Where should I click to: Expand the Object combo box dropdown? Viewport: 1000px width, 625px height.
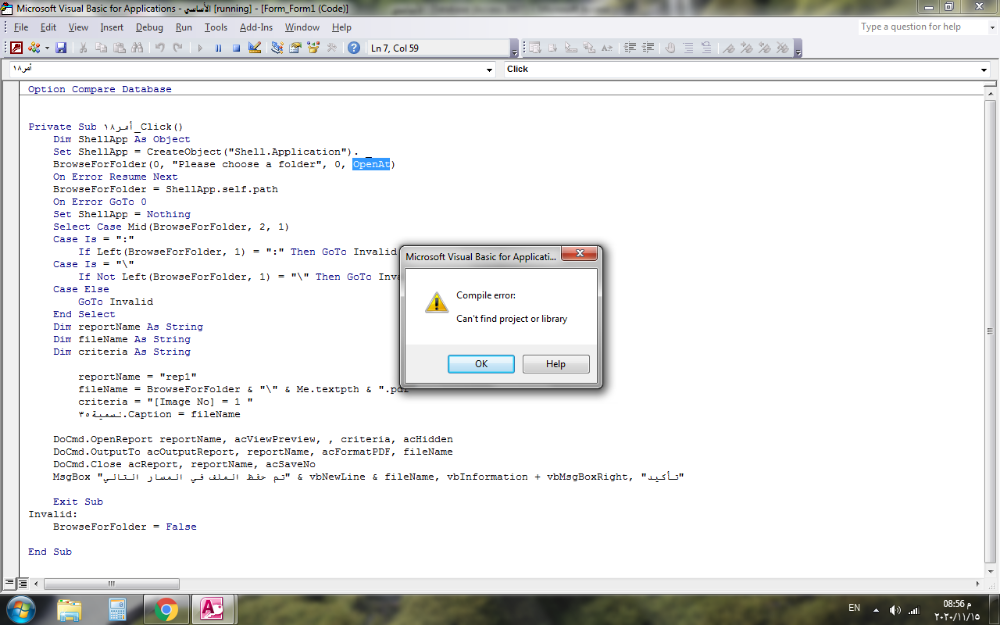tap(489, 70)
